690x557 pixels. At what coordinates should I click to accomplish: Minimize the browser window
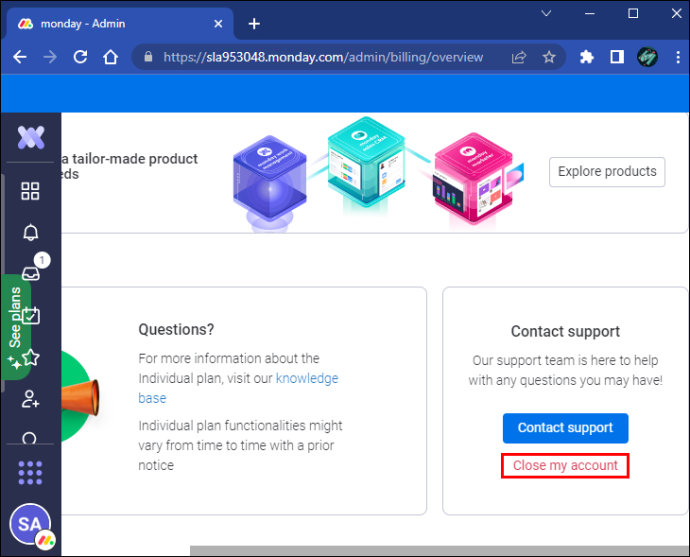pyautogui.click(x=590, y=14)
